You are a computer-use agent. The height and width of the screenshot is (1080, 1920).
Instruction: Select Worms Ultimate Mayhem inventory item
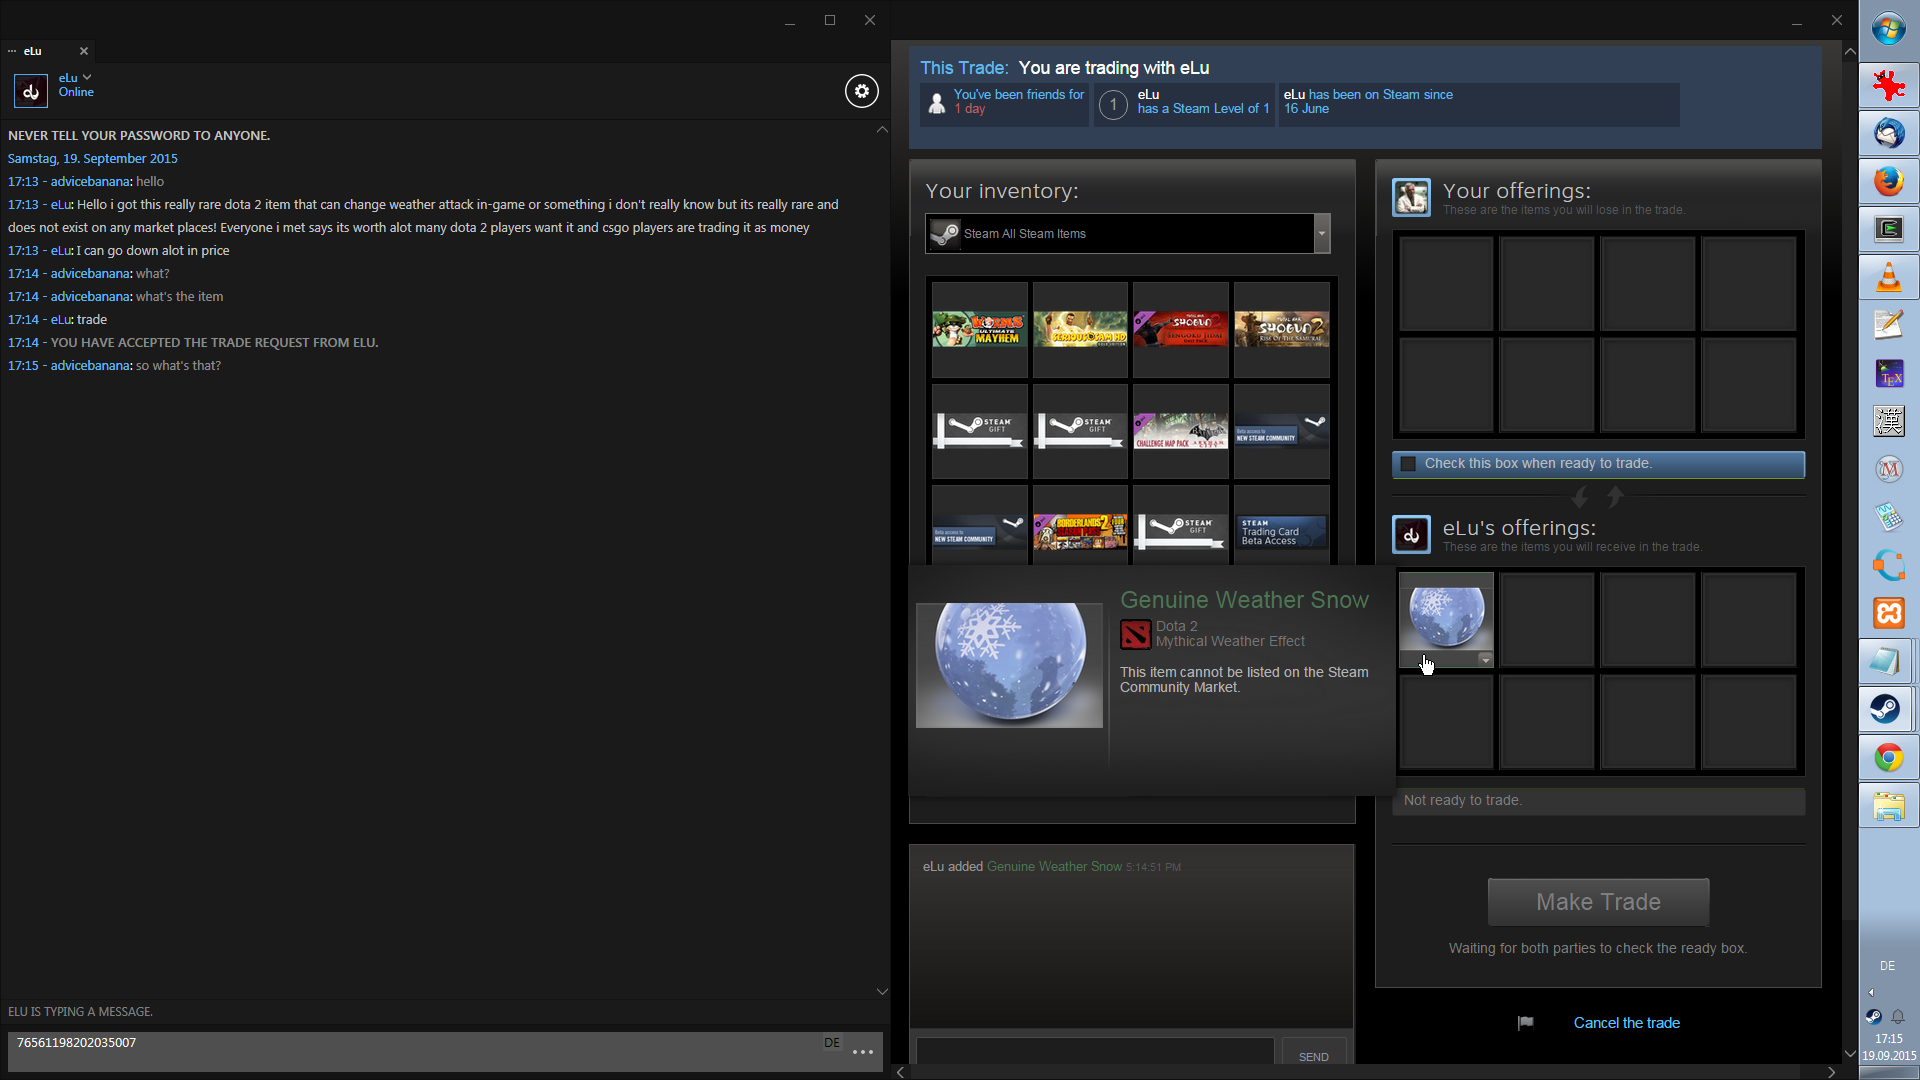coord(979,329)
